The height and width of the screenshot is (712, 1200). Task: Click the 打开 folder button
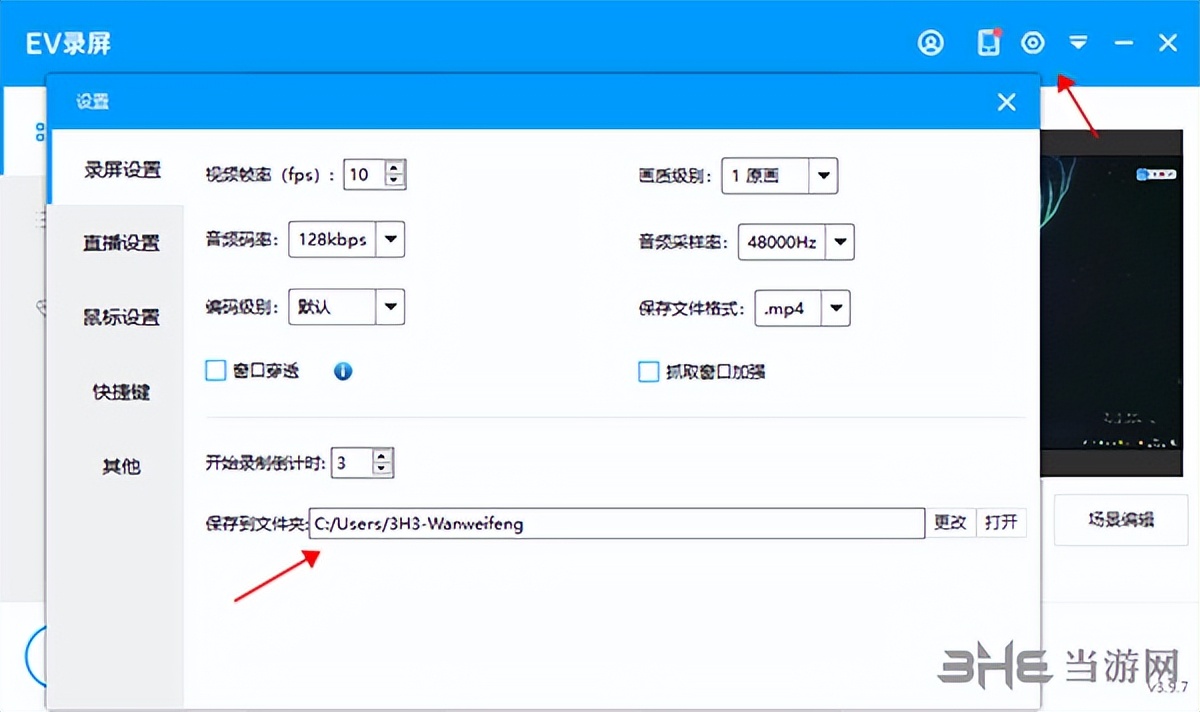1001,522
